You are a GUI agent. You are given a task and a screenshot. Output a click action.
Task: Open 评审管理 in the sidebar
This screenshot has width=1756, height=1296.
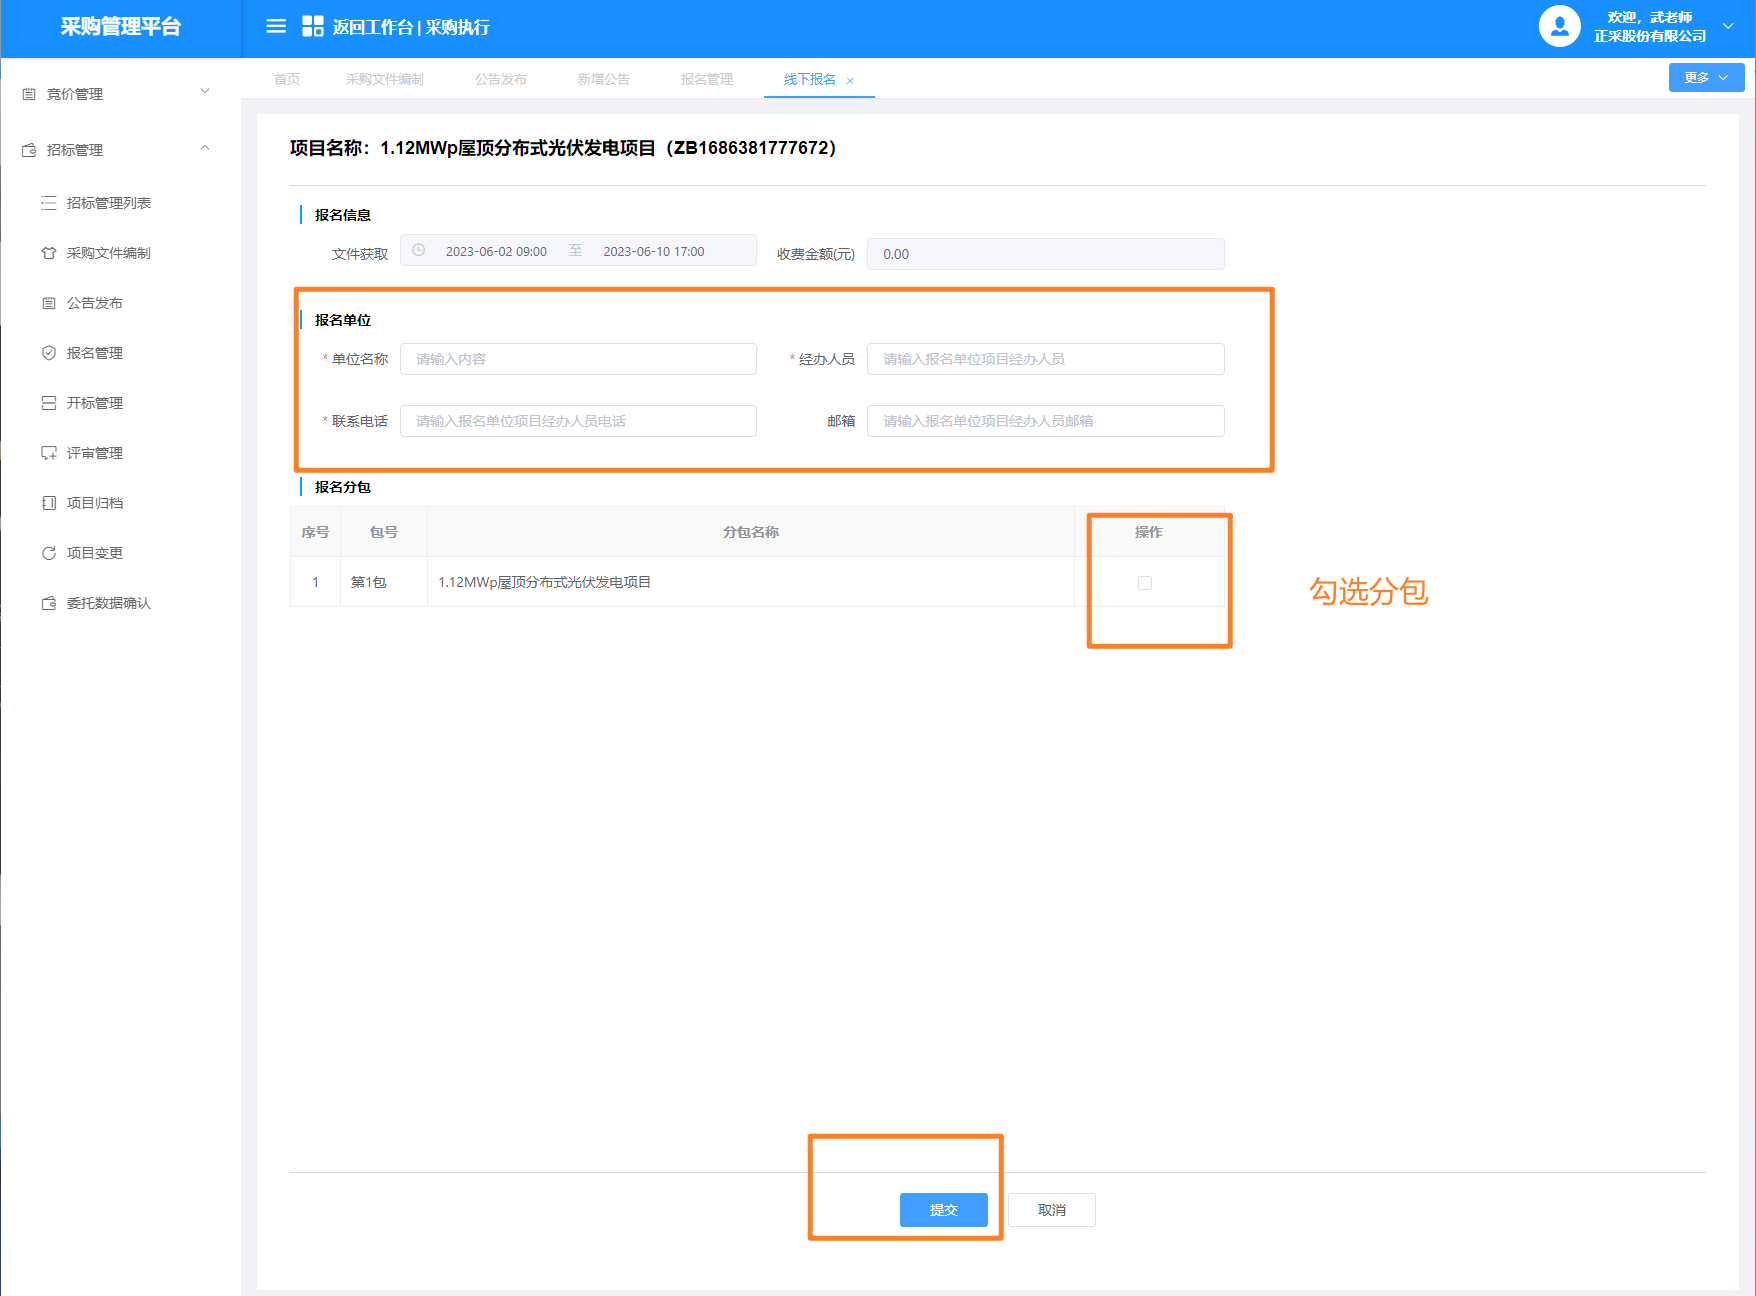[x=94, y=453]
